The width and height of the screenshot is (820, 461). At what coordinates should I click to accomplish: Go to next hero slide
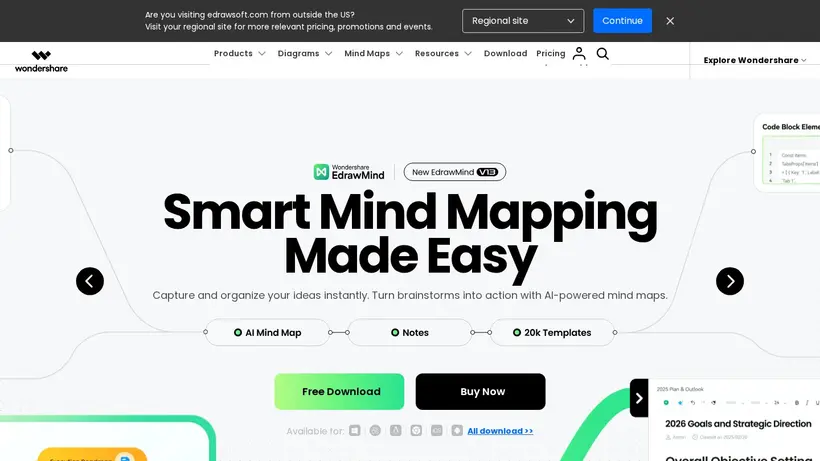(x=730, y=281)
